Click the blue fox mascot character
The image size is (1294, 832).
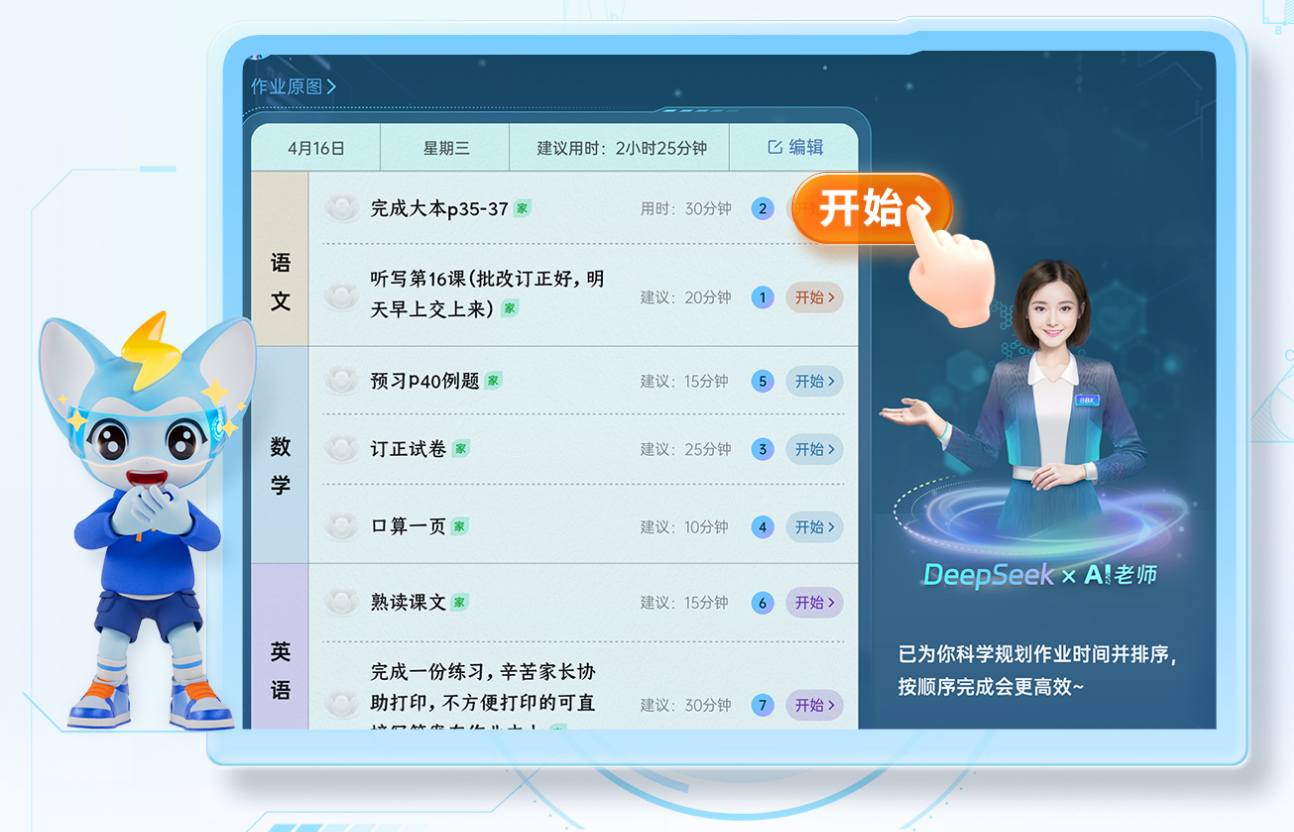[148, 520]
